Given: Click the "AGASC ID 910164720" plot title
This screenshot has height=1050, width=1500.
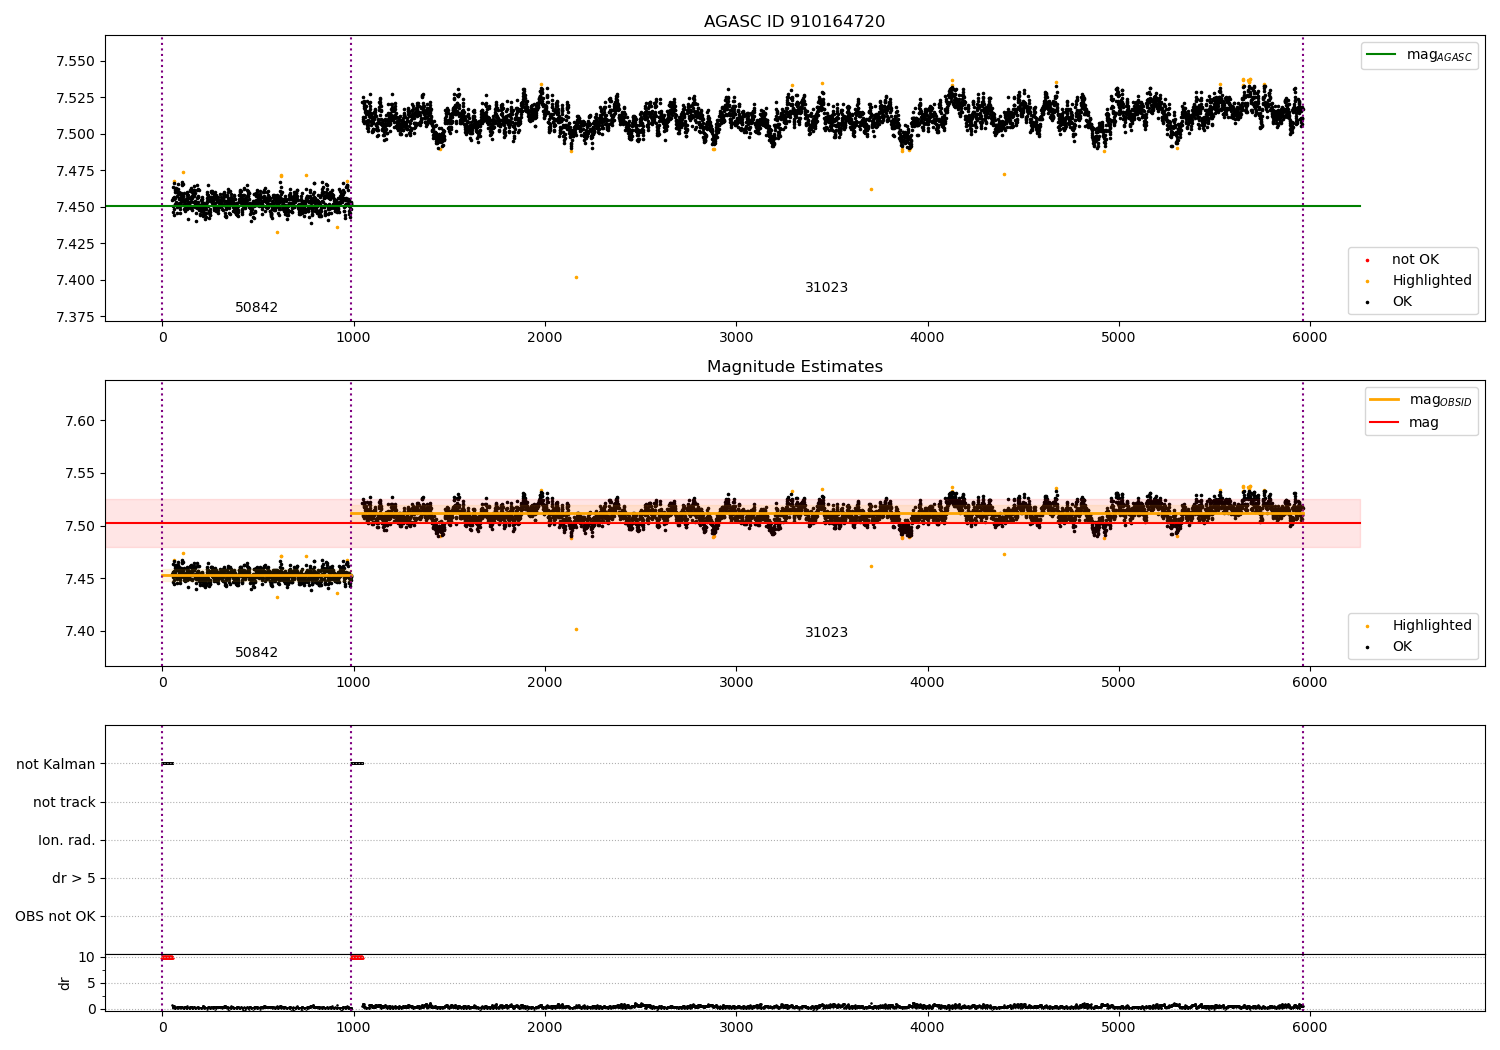Looking at the screenshot, I should 794,22.
